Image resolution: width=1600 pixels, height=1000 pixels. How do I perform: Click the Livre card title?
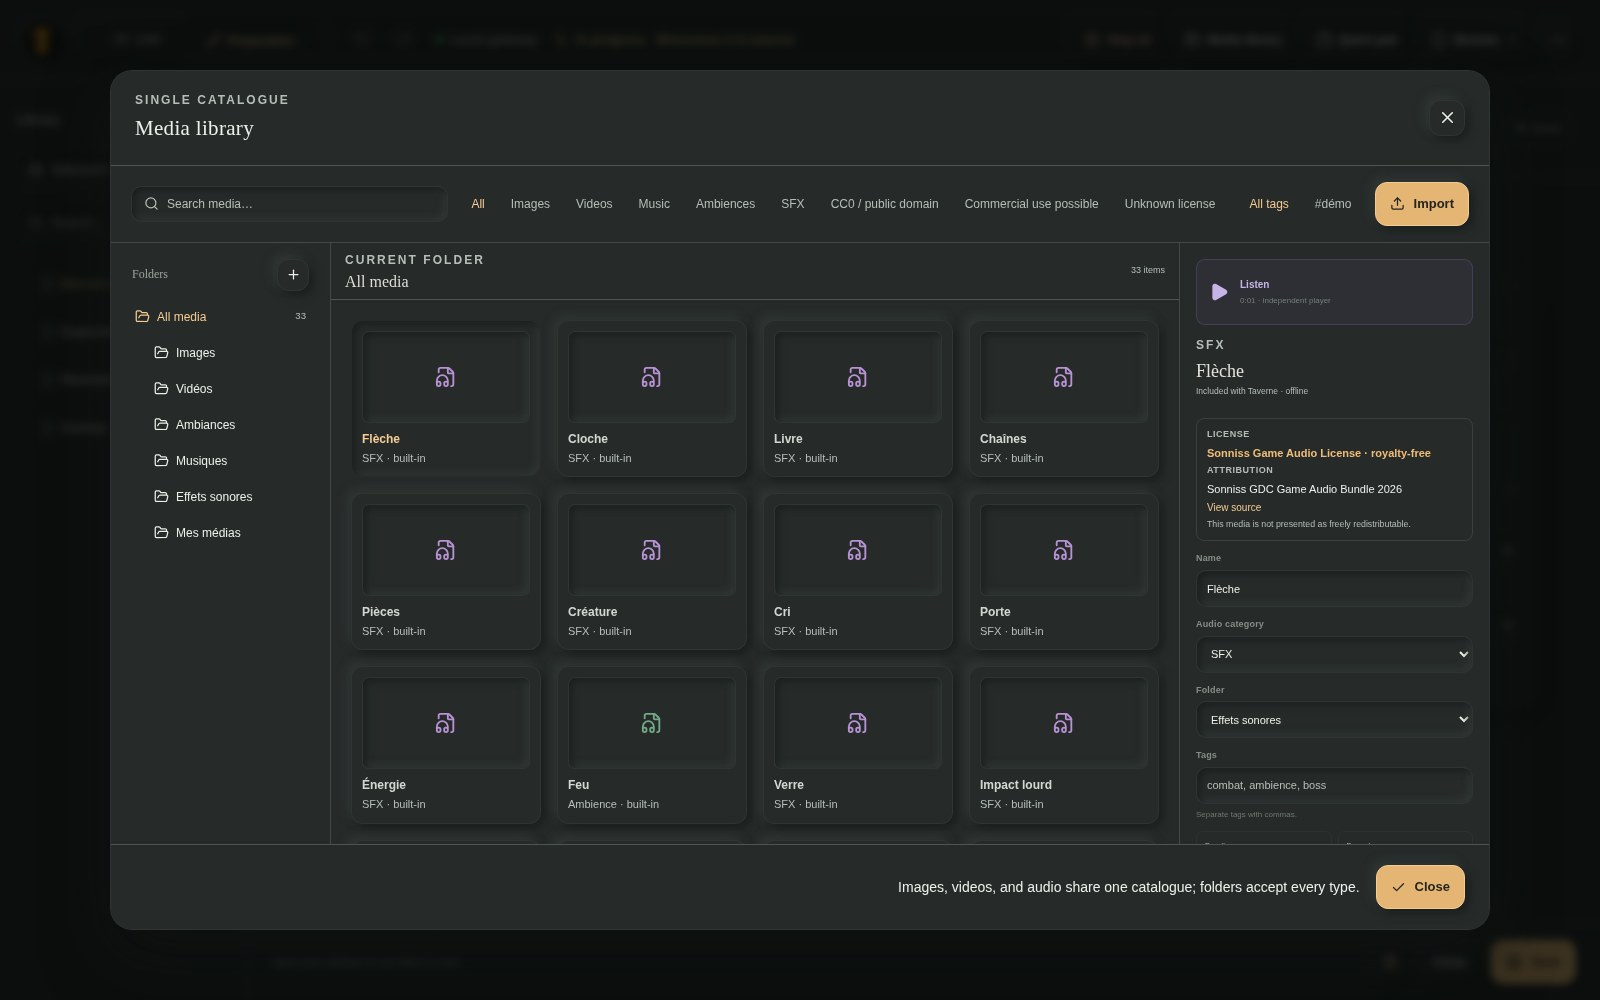coord(788,439)
